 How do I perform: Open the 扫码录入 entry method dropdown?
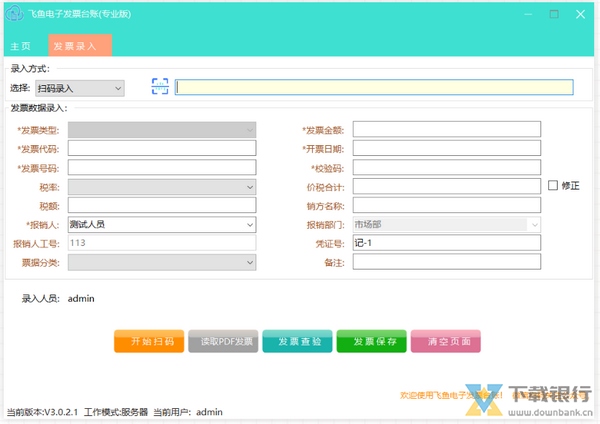[80, 88]
